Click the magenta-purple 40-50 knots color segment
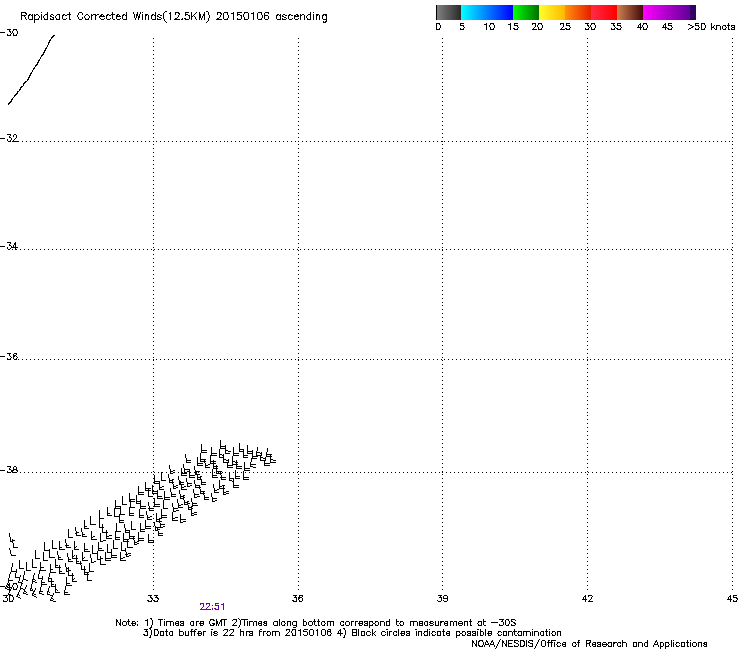 click(x=669, y=12)
